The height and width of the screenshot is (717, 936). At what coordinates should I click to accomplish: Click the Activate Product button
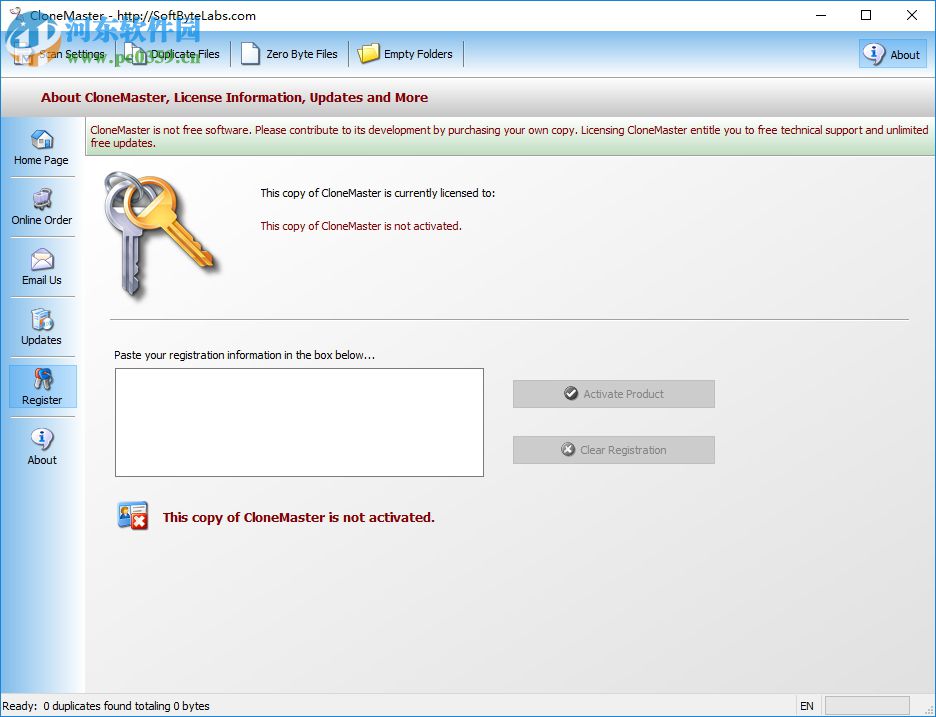coord(614,394)
